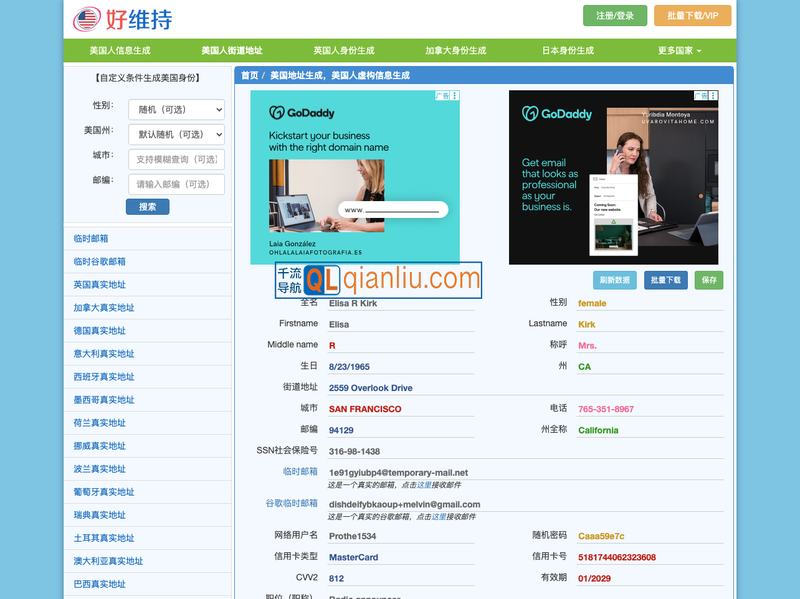The width and height of the screenshot is (800, 599).
Task: Switch to 加拿大身份生成 section
Action: coord(455,48)
